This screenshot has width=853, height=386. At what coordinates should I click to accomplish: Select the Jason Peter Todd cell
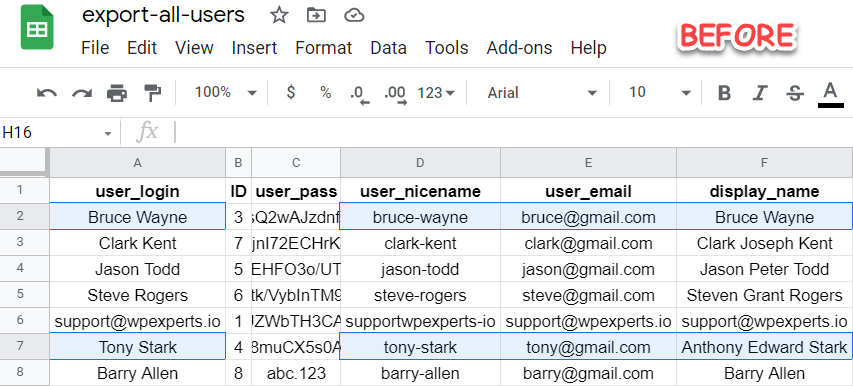765,269
